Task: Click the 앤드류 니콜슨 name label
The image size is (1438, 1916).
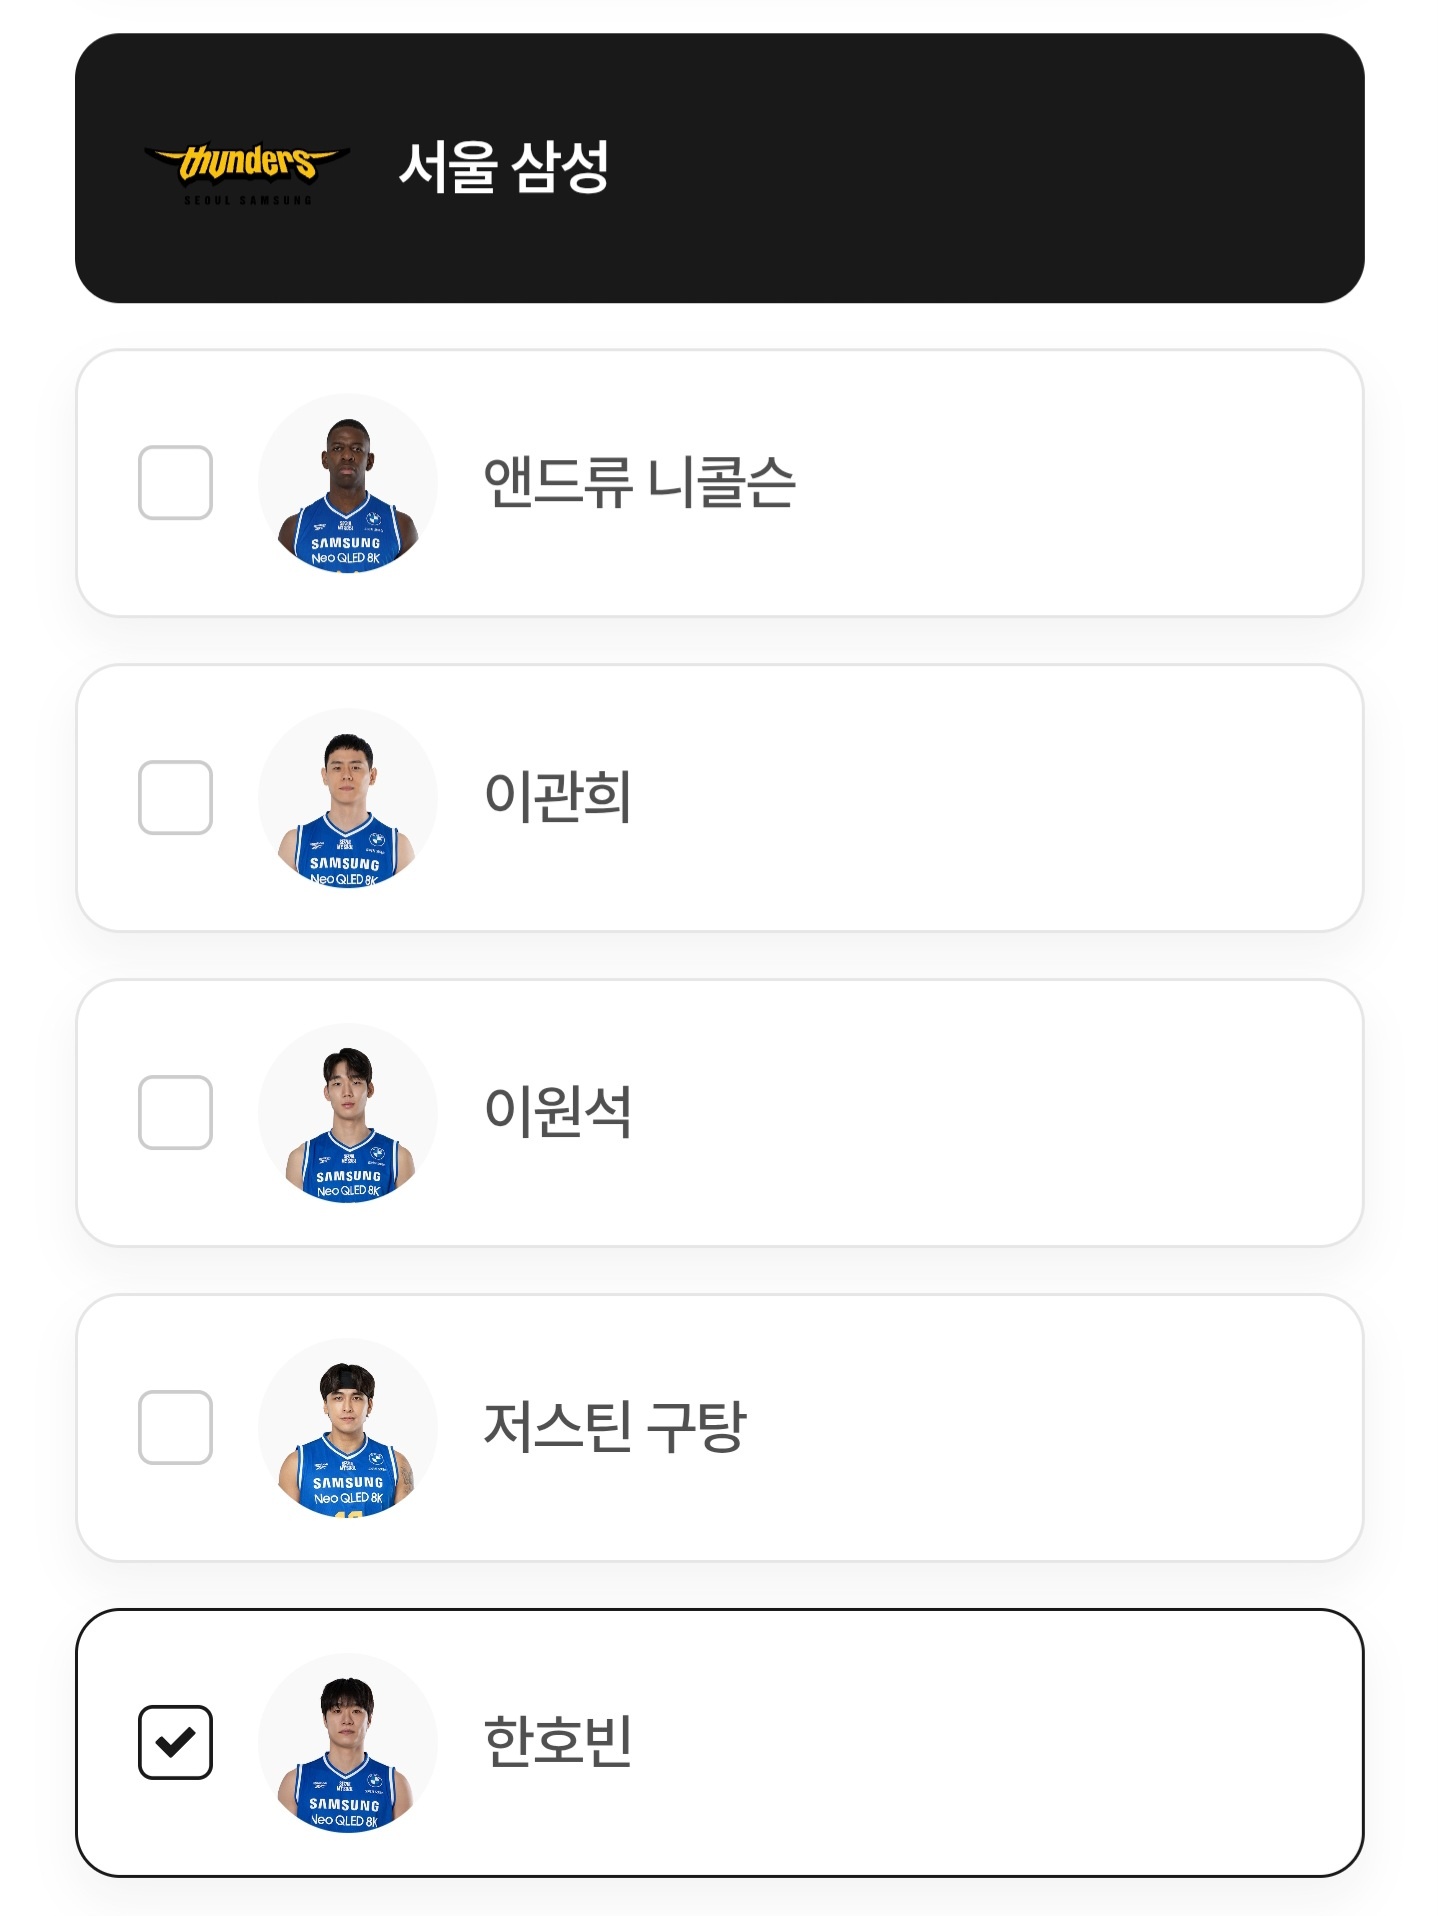Action: 639,483
